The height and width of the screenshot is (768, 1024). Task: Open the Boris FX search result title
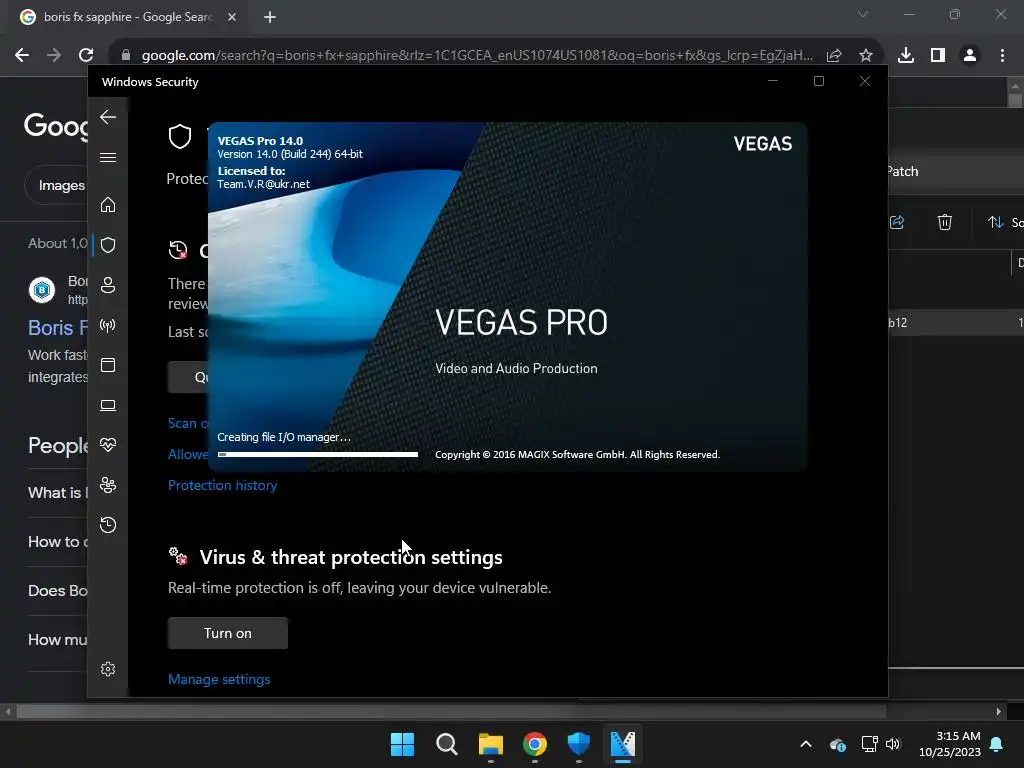[x=57, y=328]
